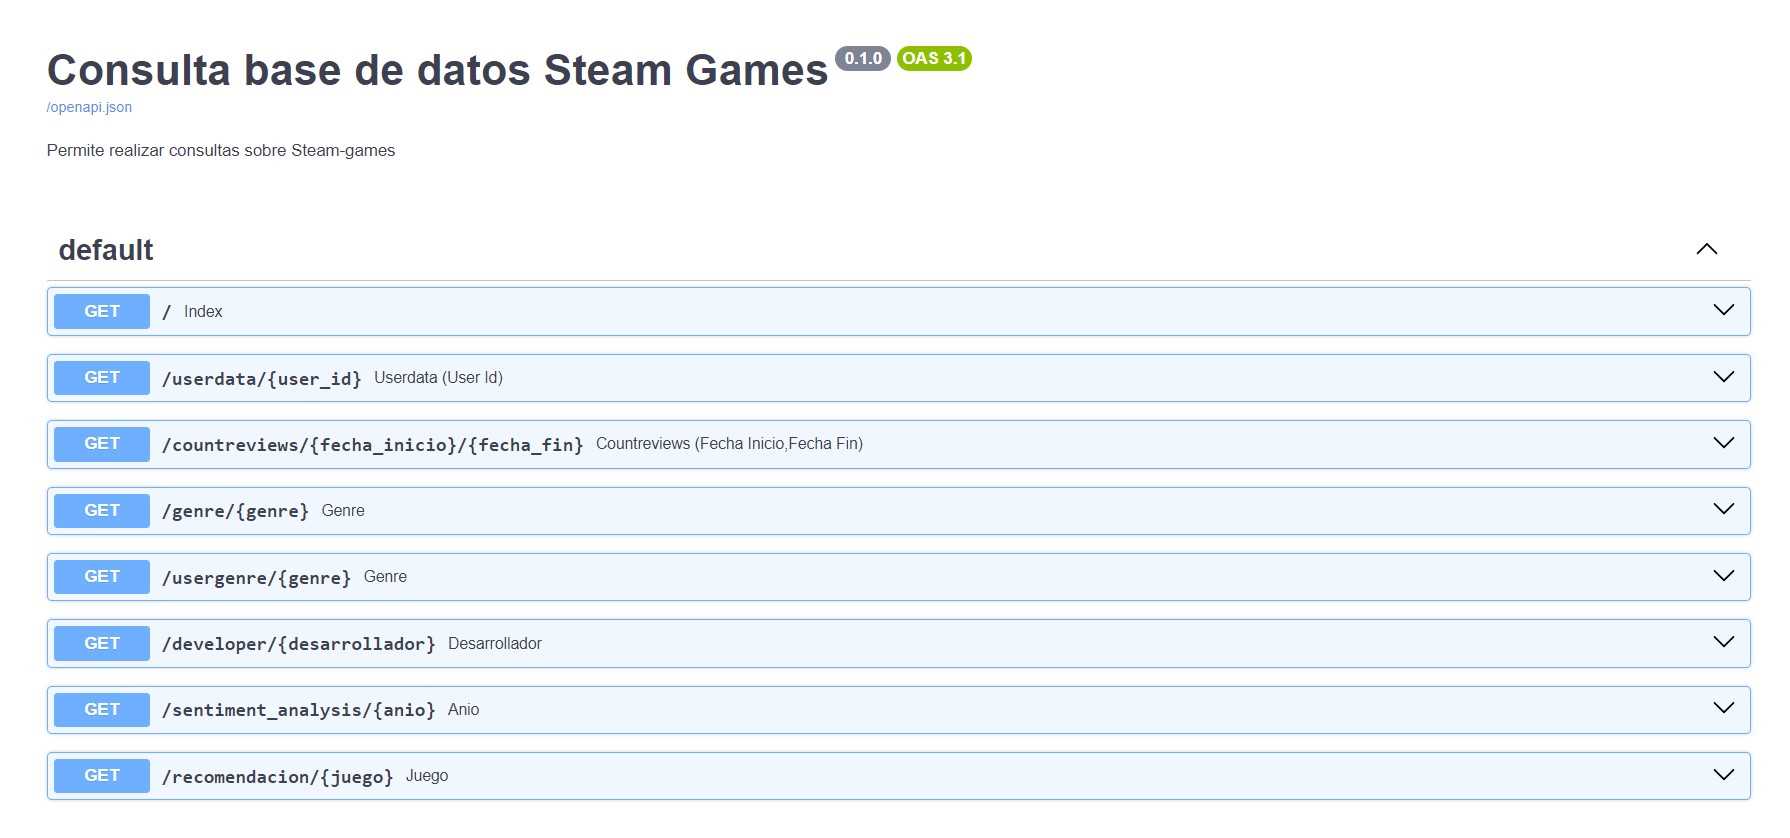The height and width of the screenshot is (838, 1790).
Task: Click GET button for countreviews endpoint
Action: [102, 444]
